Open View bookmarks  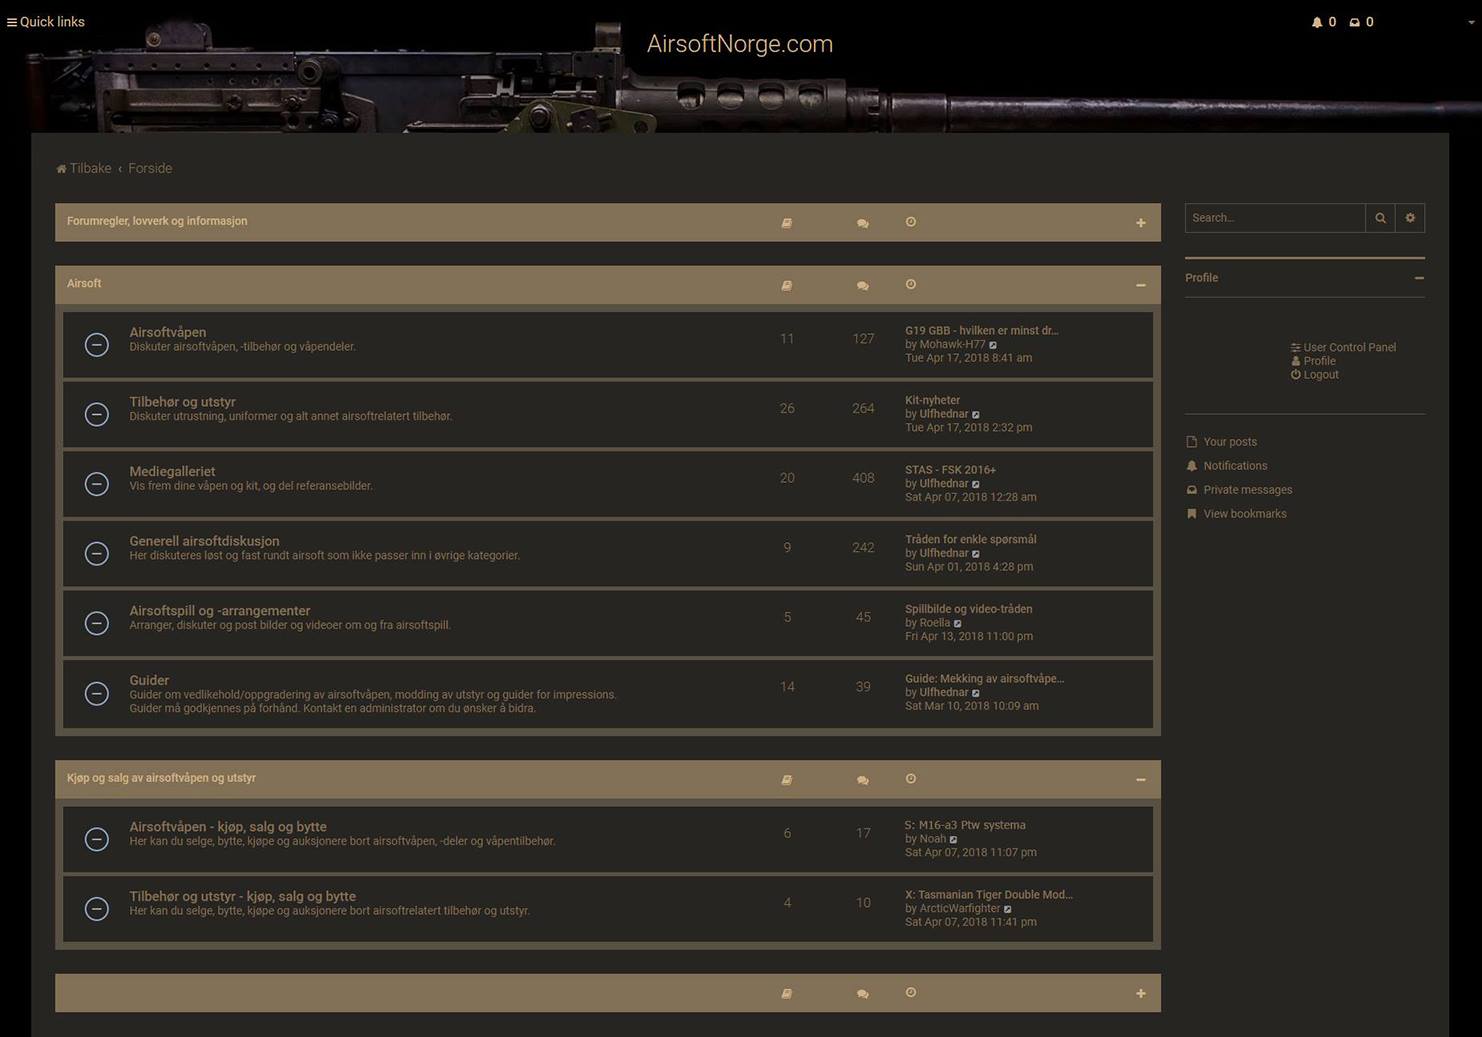[1236, 514]
